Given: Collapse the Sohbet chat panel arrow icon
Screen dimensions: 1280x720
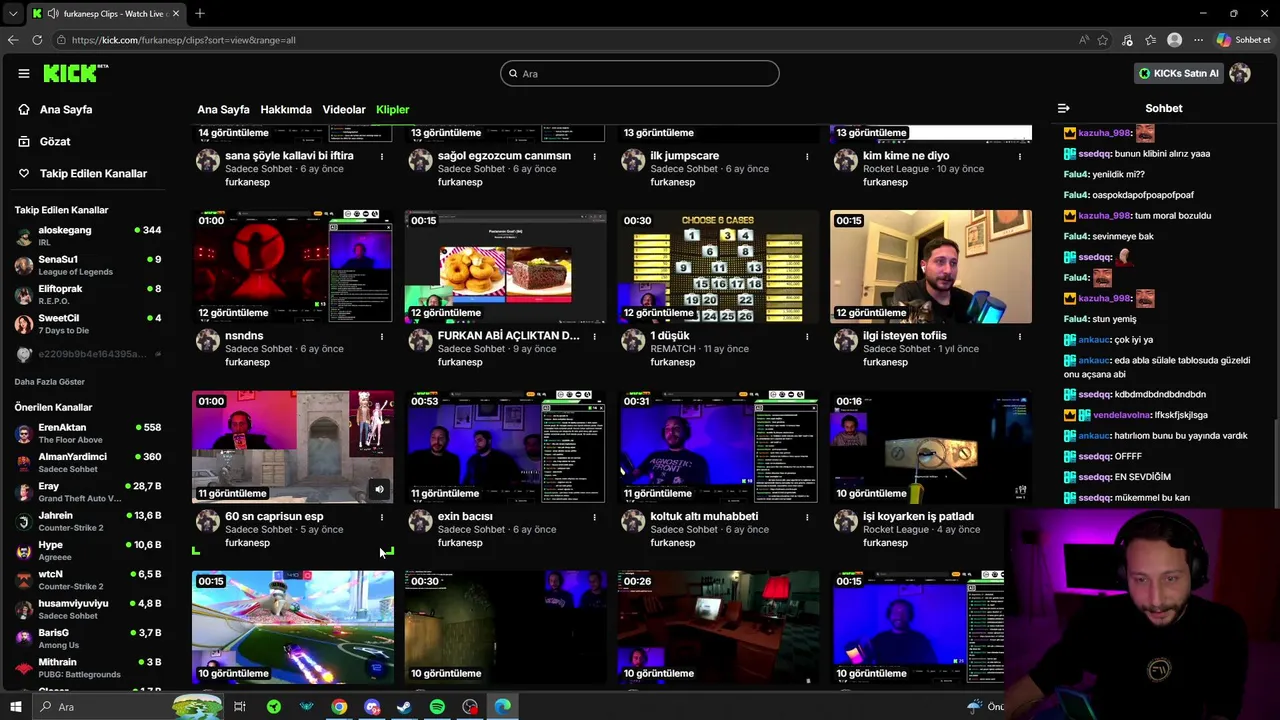Looking at the screenshot, I should pyautogui.click(x=1063, y=108).
